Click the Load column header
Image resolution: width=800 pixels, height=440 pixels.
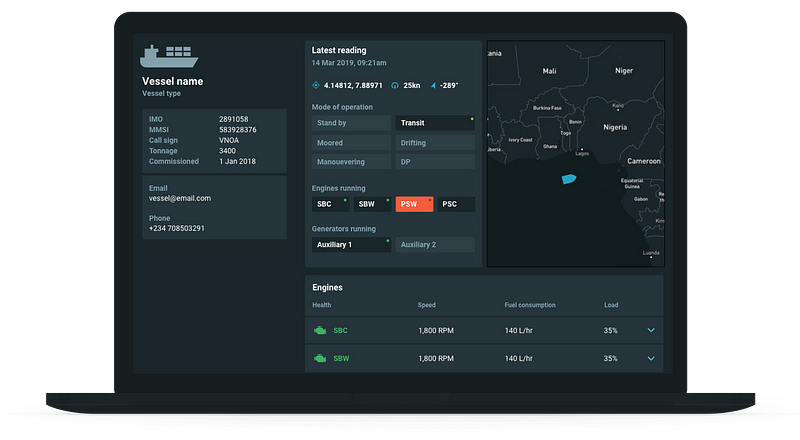point(611,305)
